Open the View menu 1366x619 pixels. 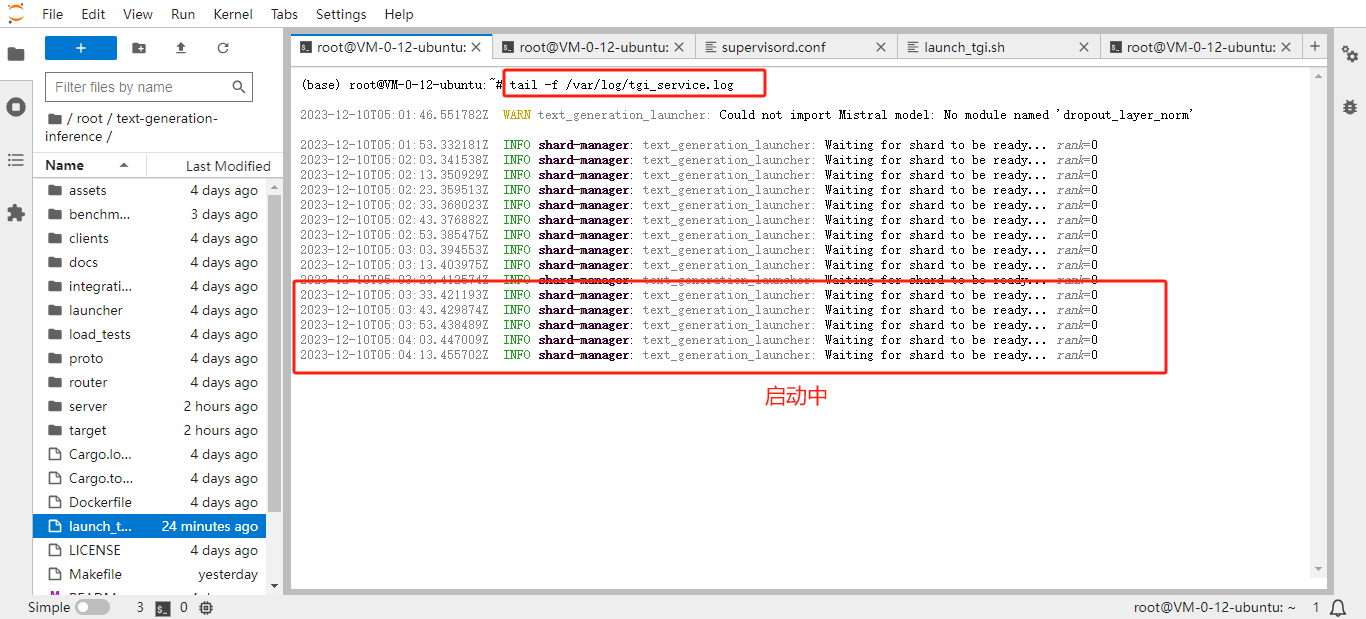[x=138, y=14]
